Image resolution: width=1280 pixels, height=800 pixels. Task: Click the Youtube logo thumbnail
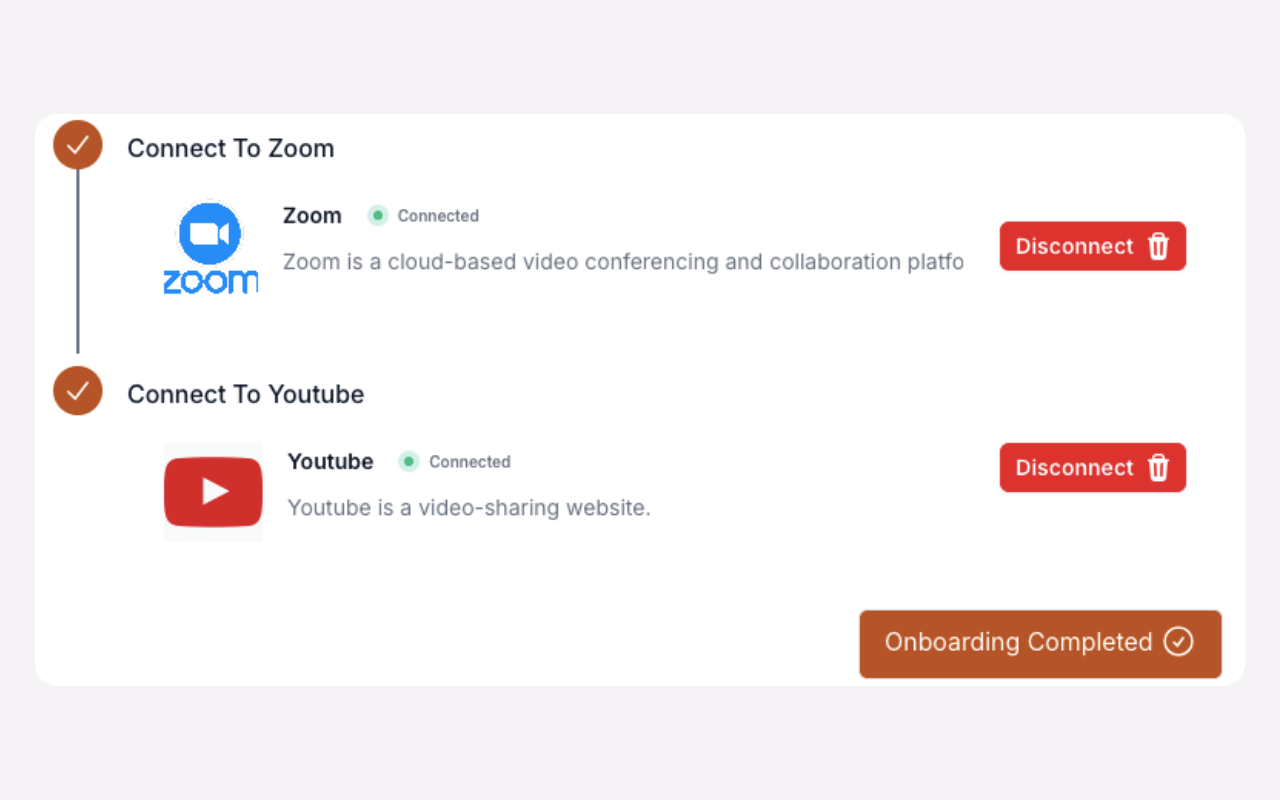tap(212, 491)
